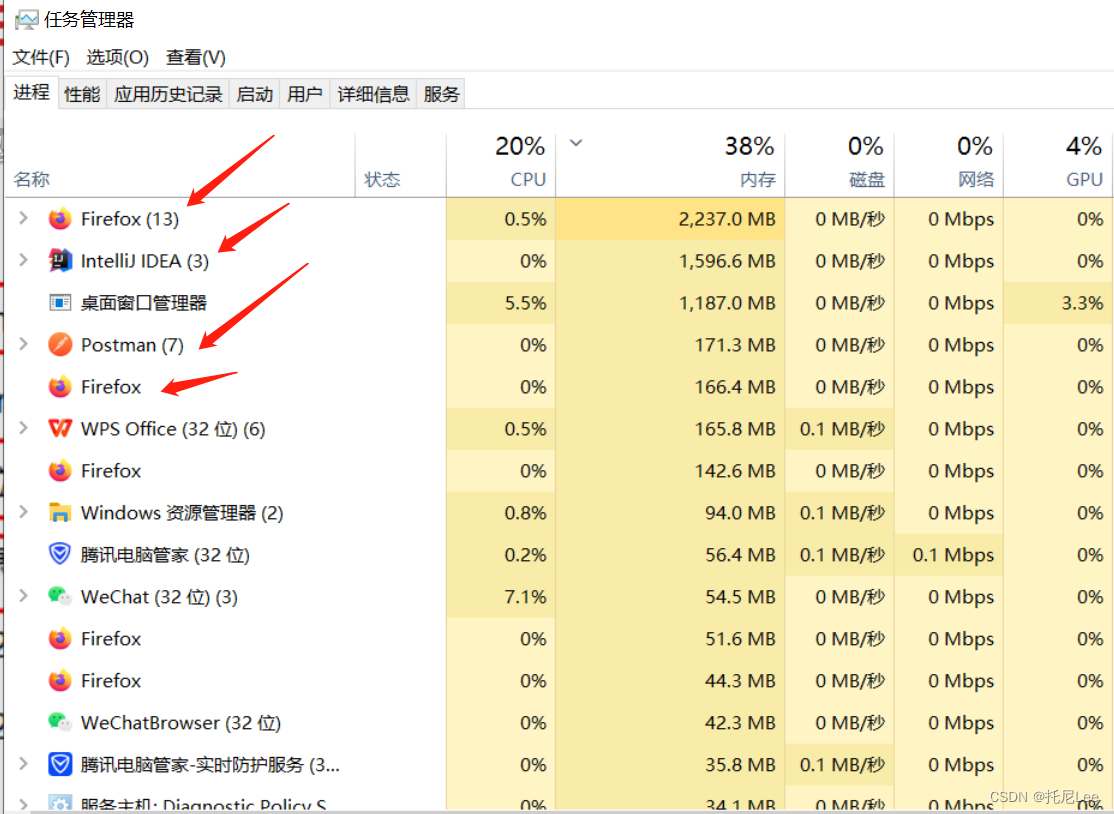The height and width of the screenshot is (814, 1114).
Task: Click the 腾讯电脑管家 (32 位) shield icon
Action: click(60, 554)
